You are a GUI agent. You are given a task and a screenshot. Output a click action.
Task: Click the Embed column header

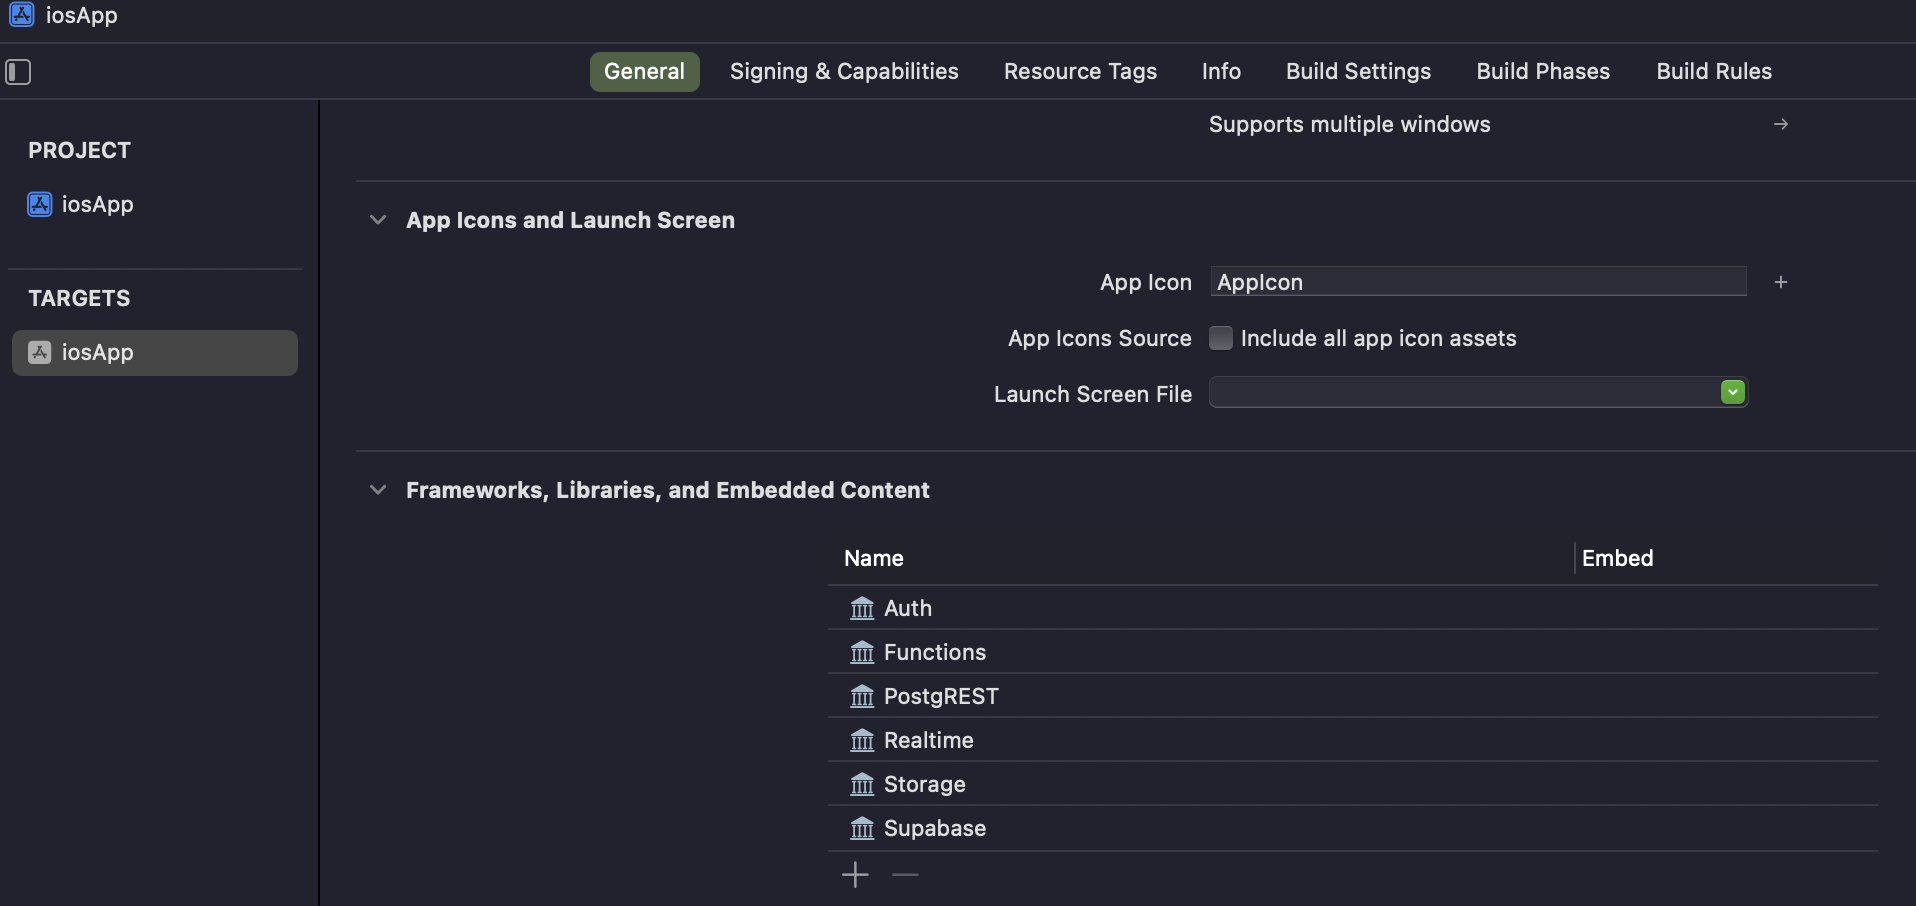pos(1617,558)
